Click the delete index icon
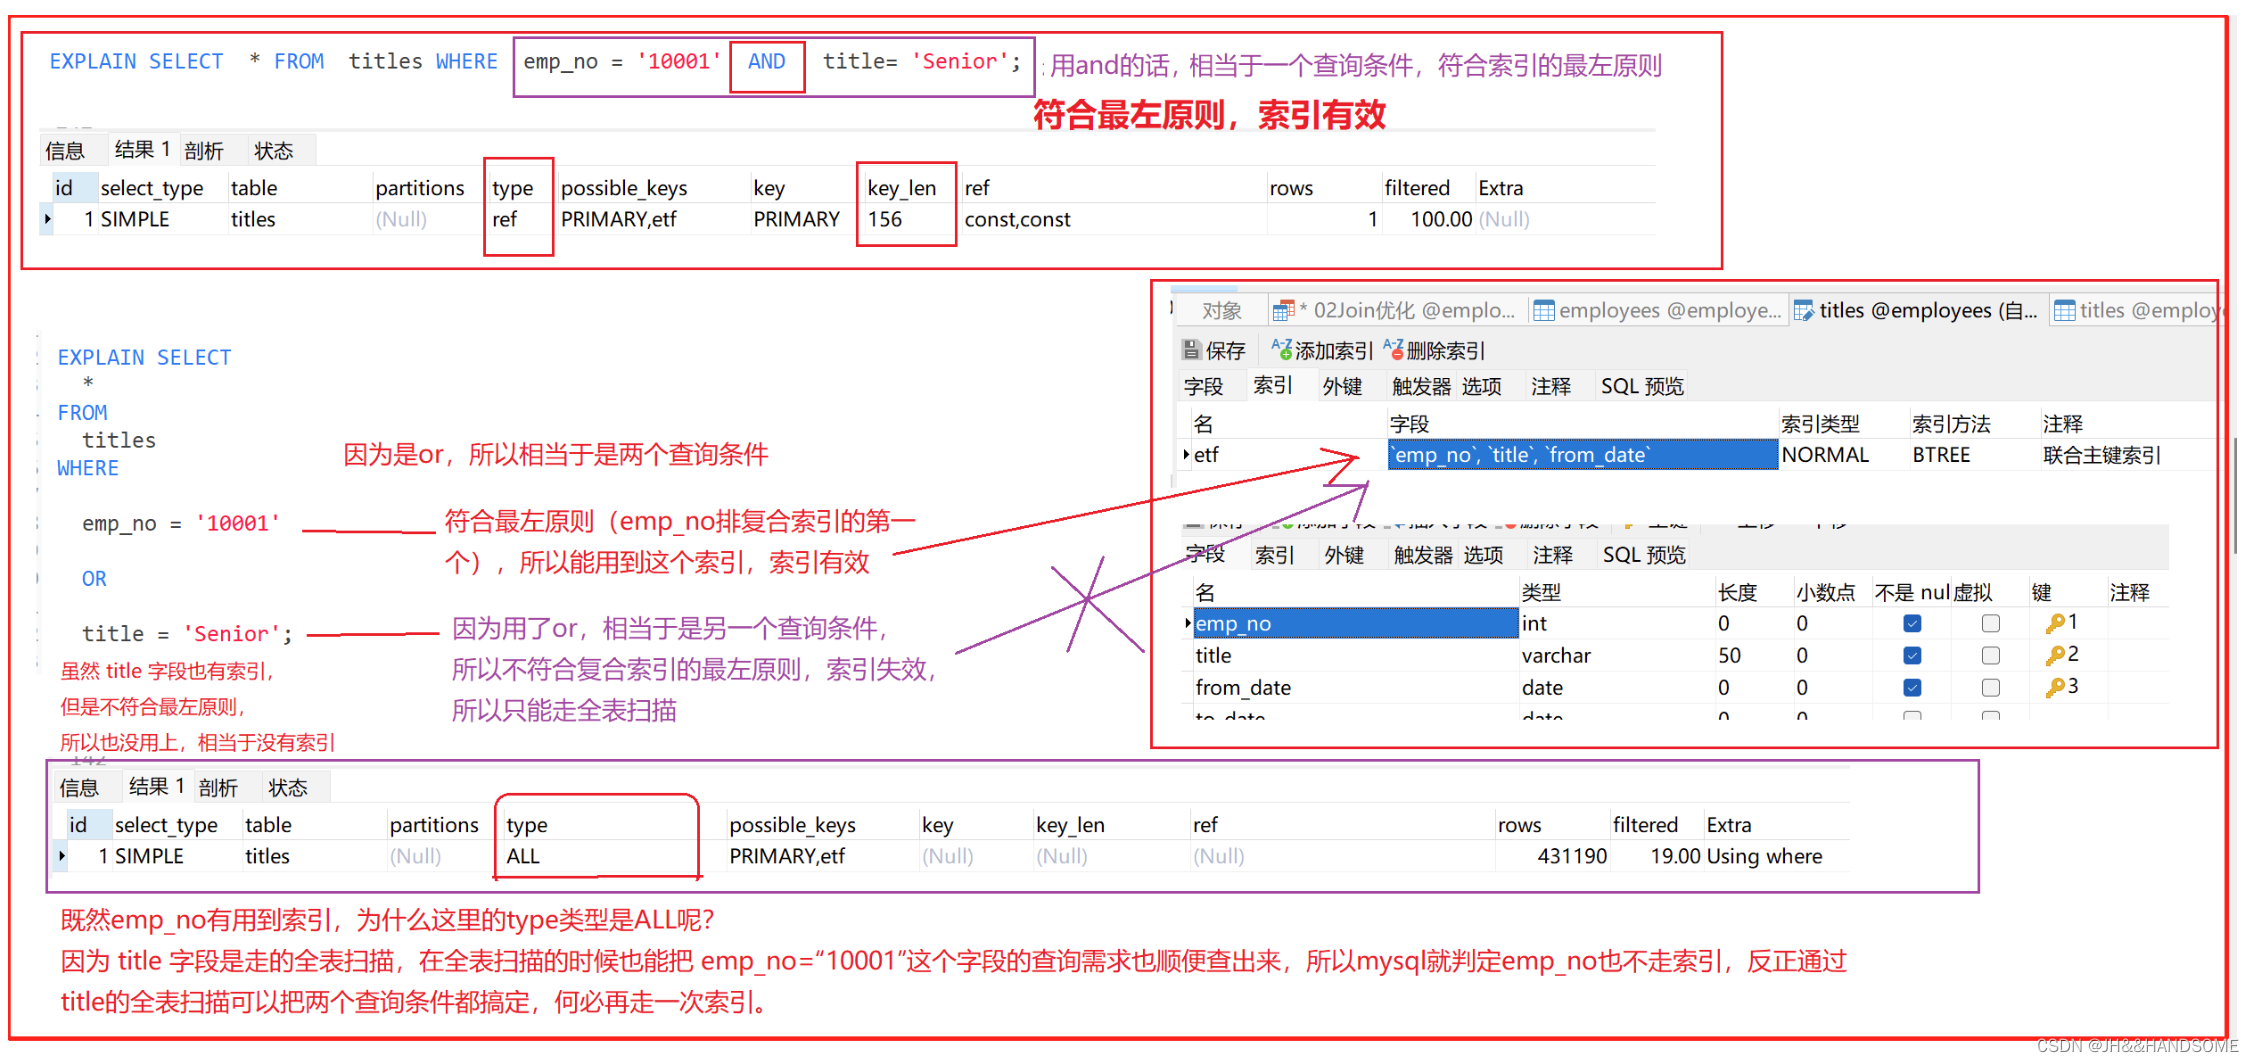2254x1062 pixels. click(x=1393, y=349)
